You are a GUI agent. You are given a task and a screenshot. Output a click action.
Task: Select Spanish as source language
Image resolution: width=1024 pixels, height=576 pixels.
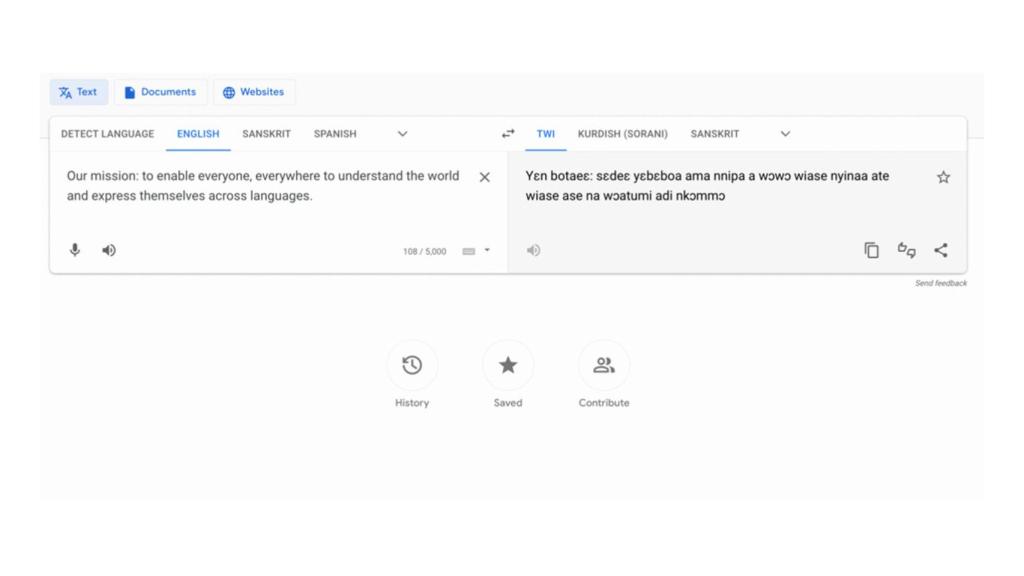click(x=335, y=134)
